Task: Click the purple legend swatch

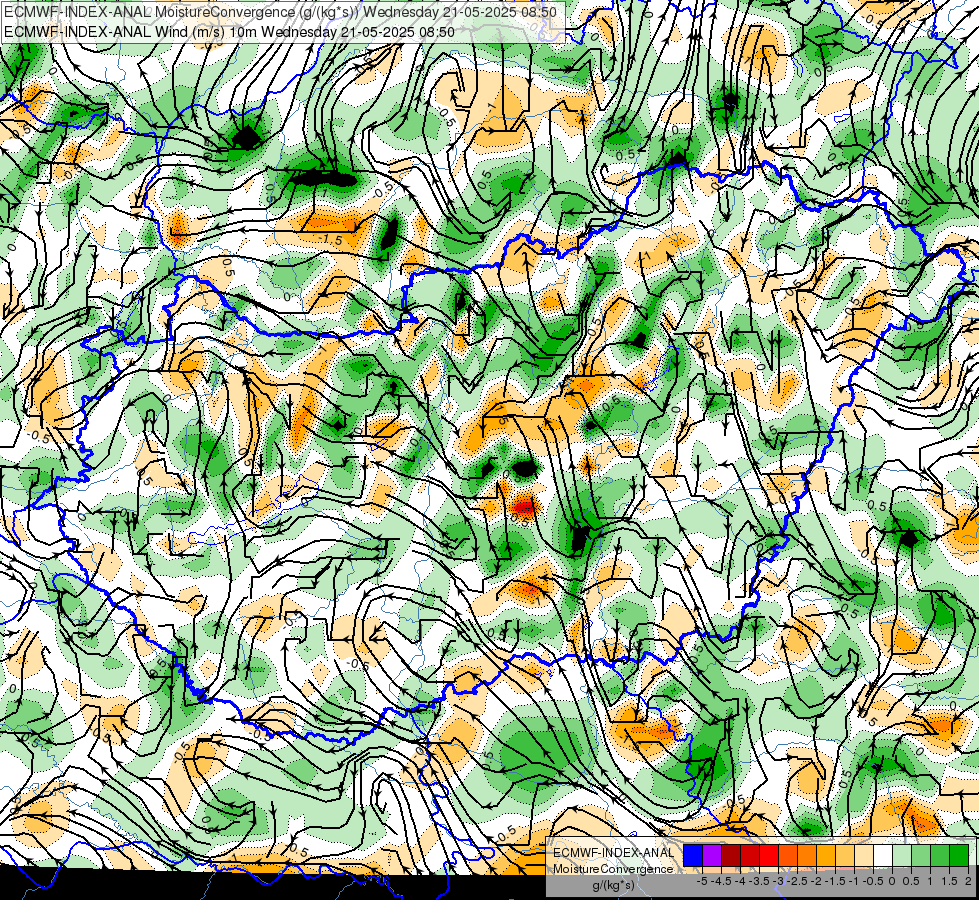Action: click(x=712, y=856)
